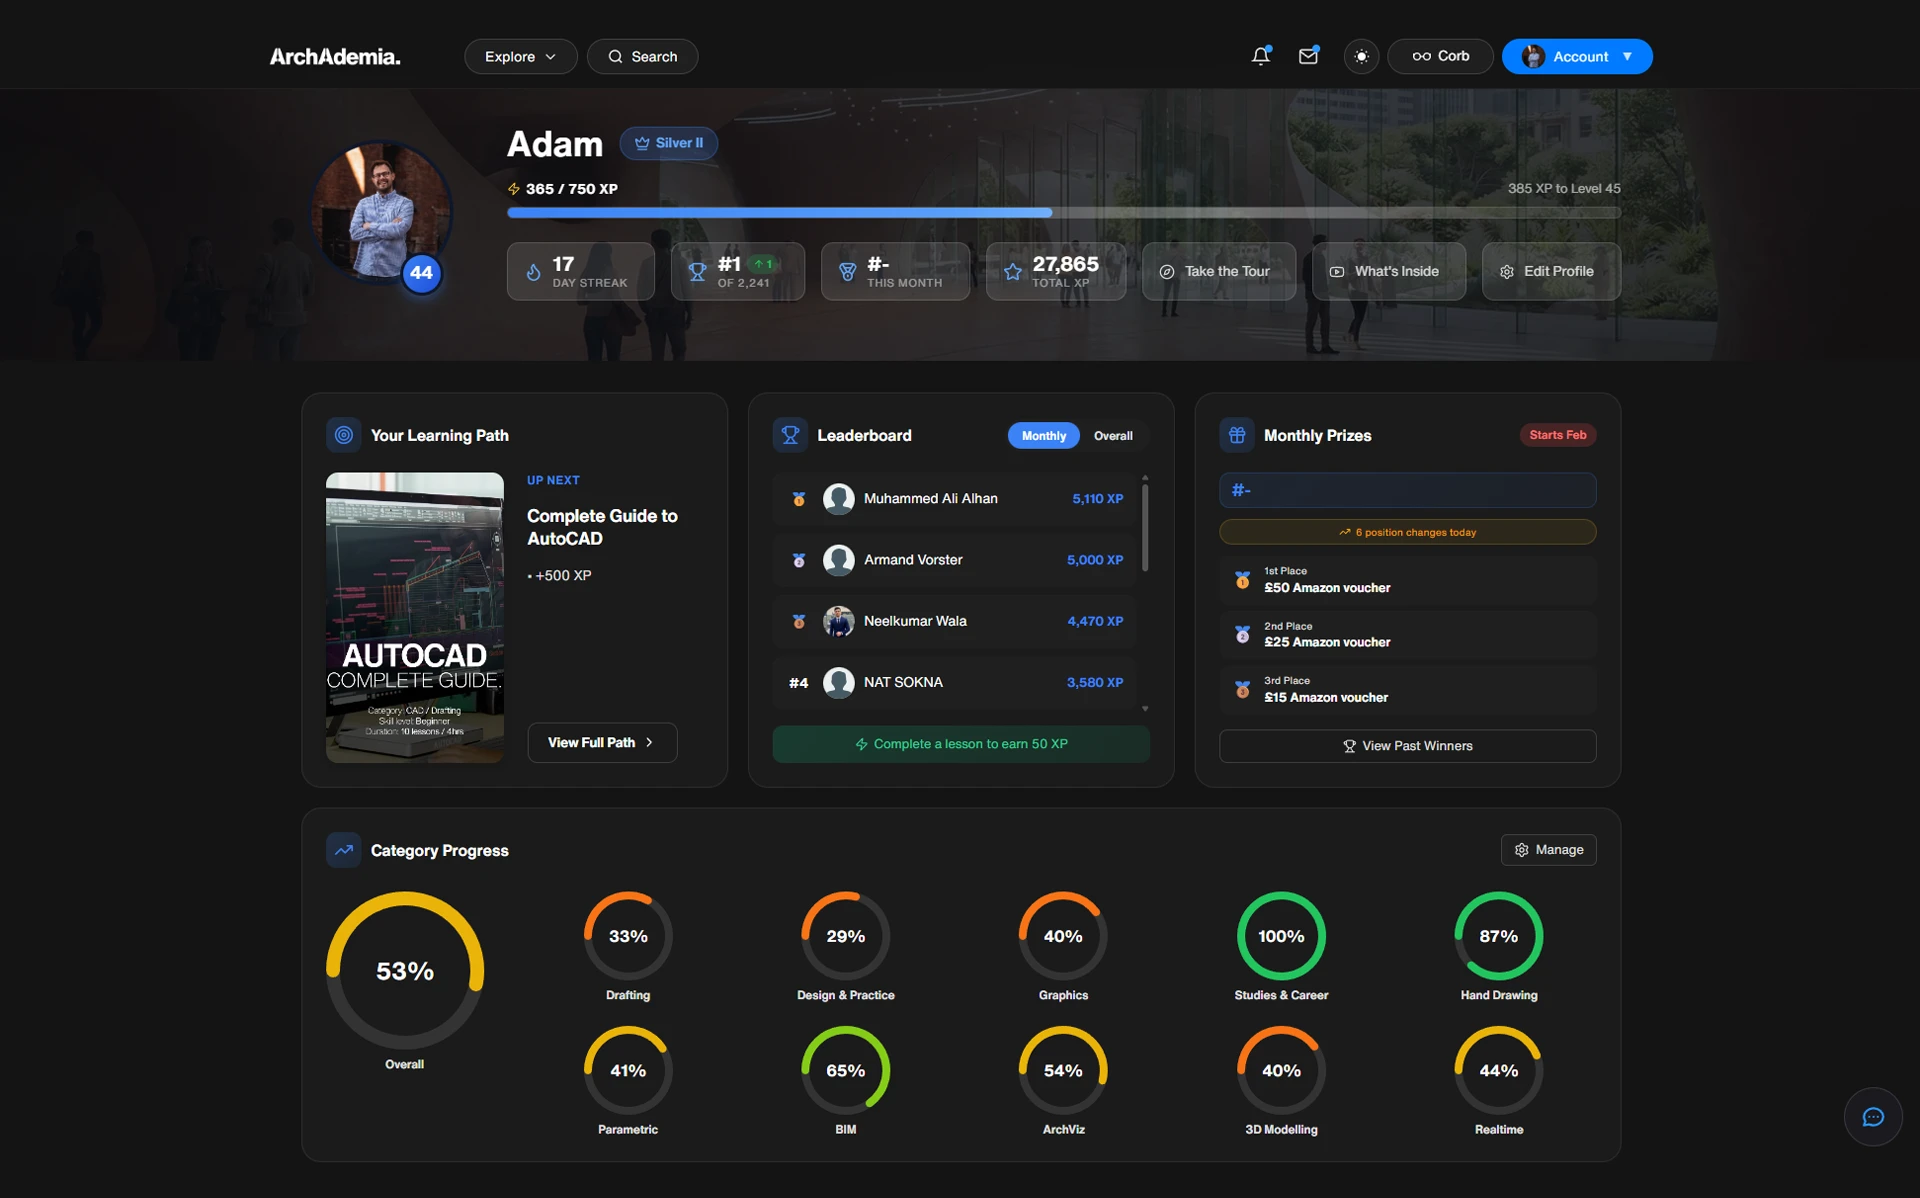Click the Edit Profile button
Image resolution: width=1920 pixels, height=1198 pixels.
click(x=1550, y=271)
